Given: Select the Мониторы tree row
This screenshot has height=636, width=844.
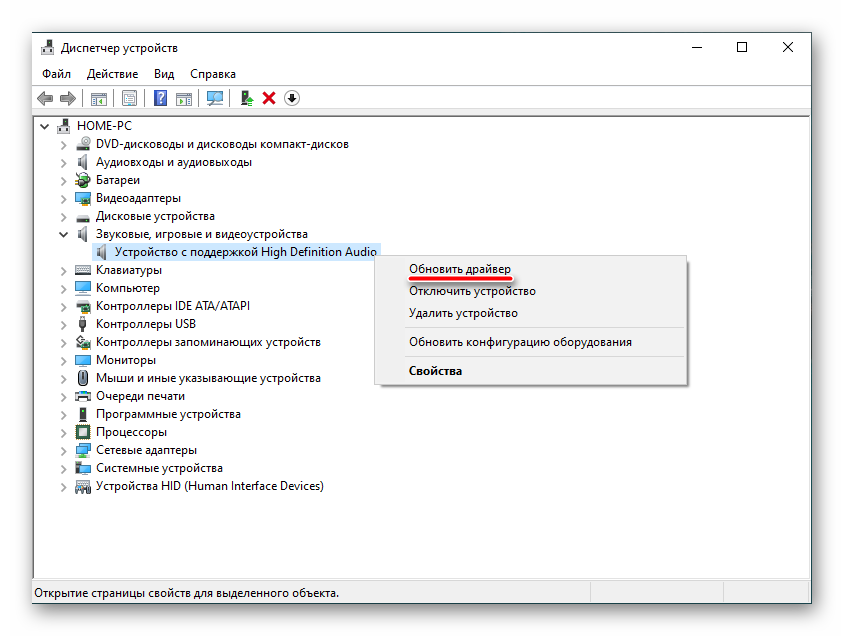Looking at the screenshot, I should (x=125, y=359).
